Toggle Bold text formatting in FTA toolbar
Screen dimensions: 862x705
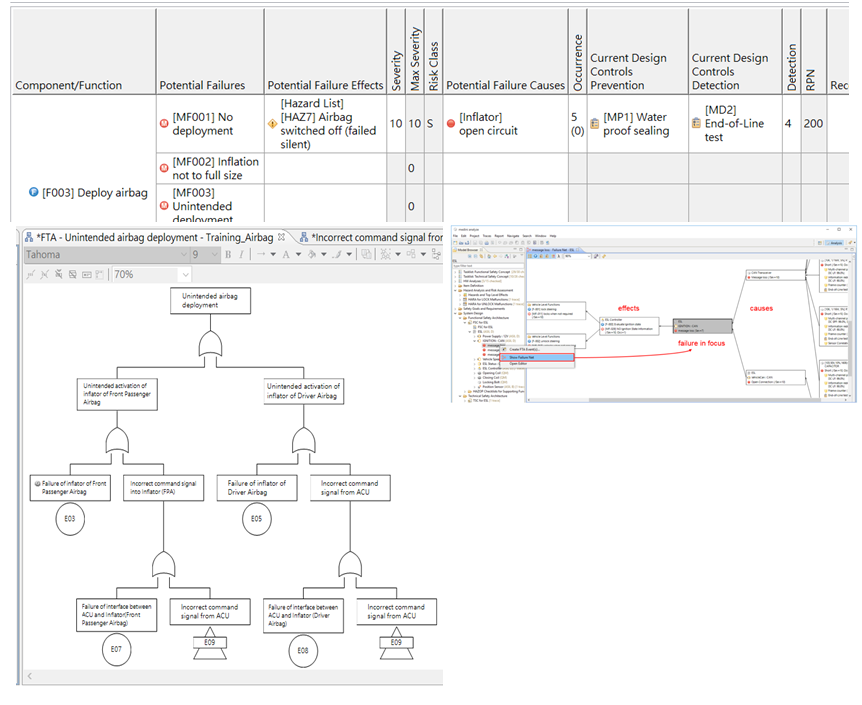tap(228, 255)
